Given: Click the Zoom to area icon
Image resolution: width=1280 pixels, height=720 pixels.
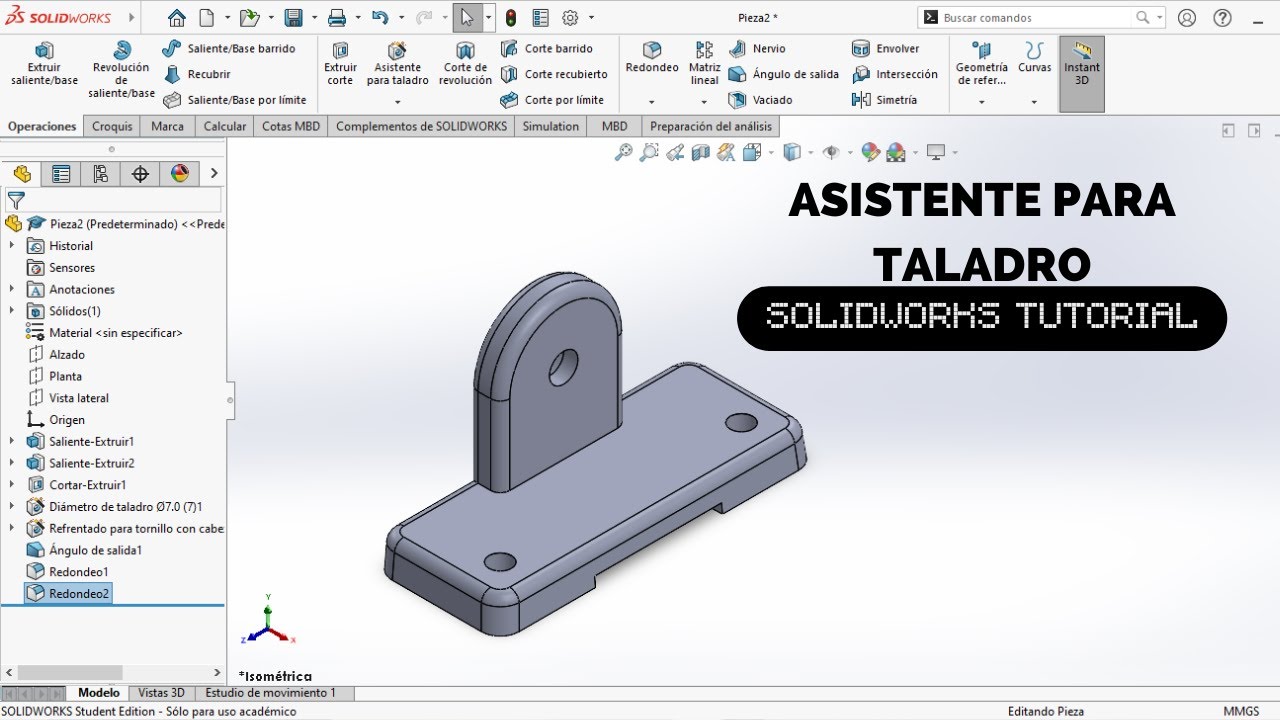Looking at the screenshot, I should [649, 152].
